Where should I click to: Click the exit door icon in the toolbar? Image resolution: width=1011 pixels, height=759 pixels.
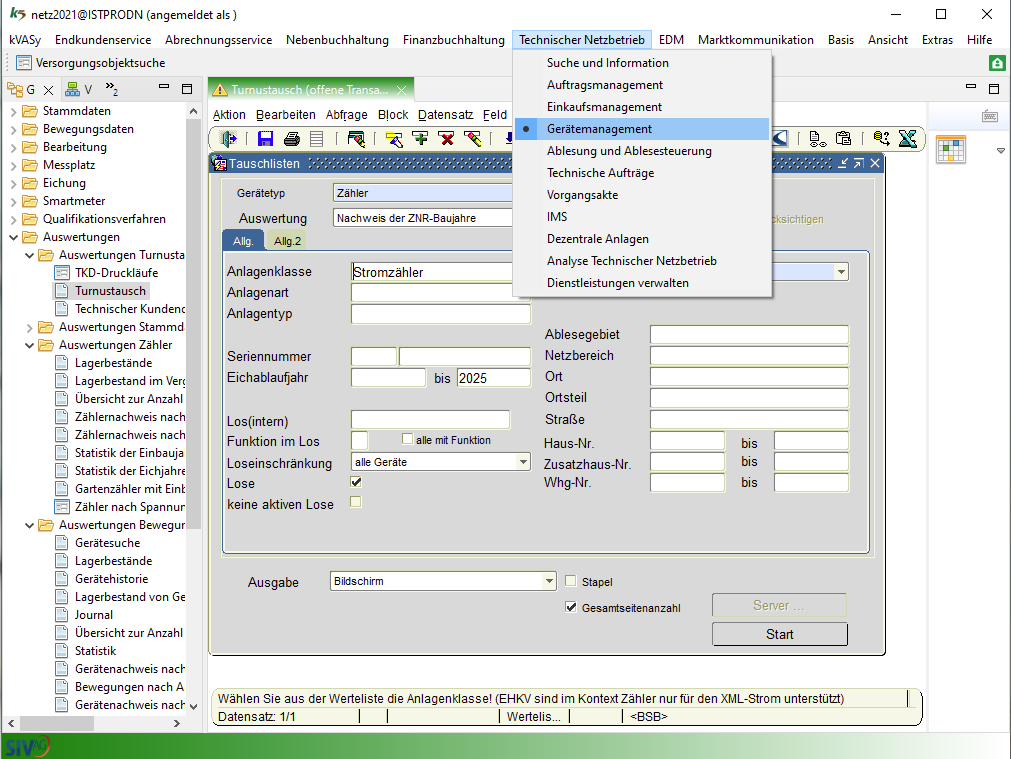tap(229, 139)
